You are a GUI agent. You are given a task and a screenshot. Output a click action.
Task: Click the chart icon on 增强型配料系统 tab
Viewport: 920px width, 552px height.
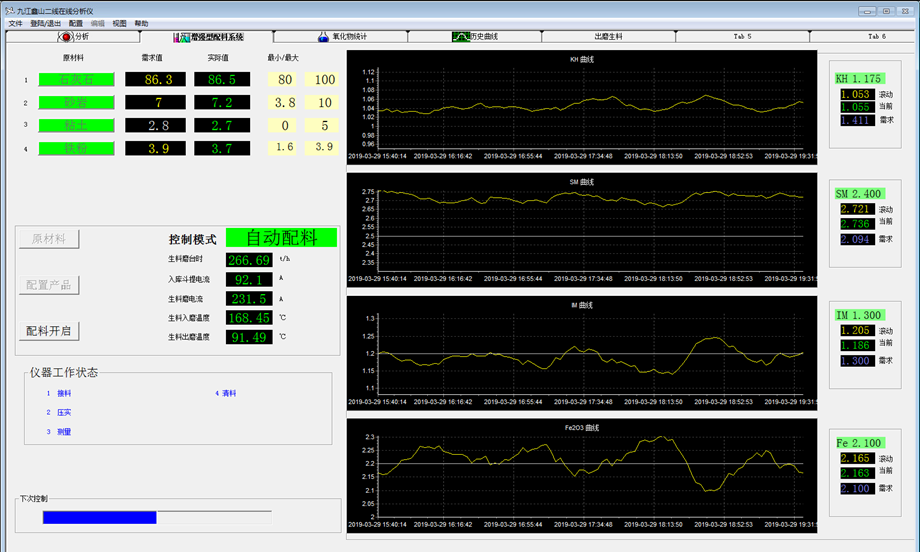[x=180, y=36]
